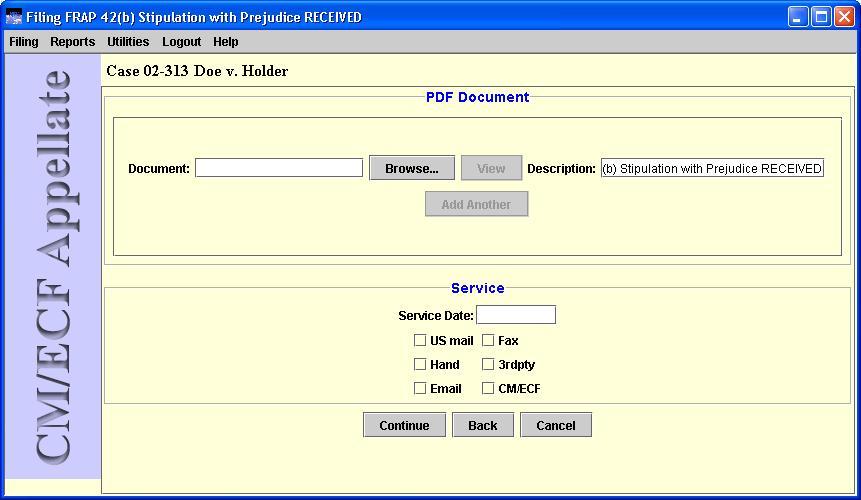Minimize the filing window

(798, 17)
